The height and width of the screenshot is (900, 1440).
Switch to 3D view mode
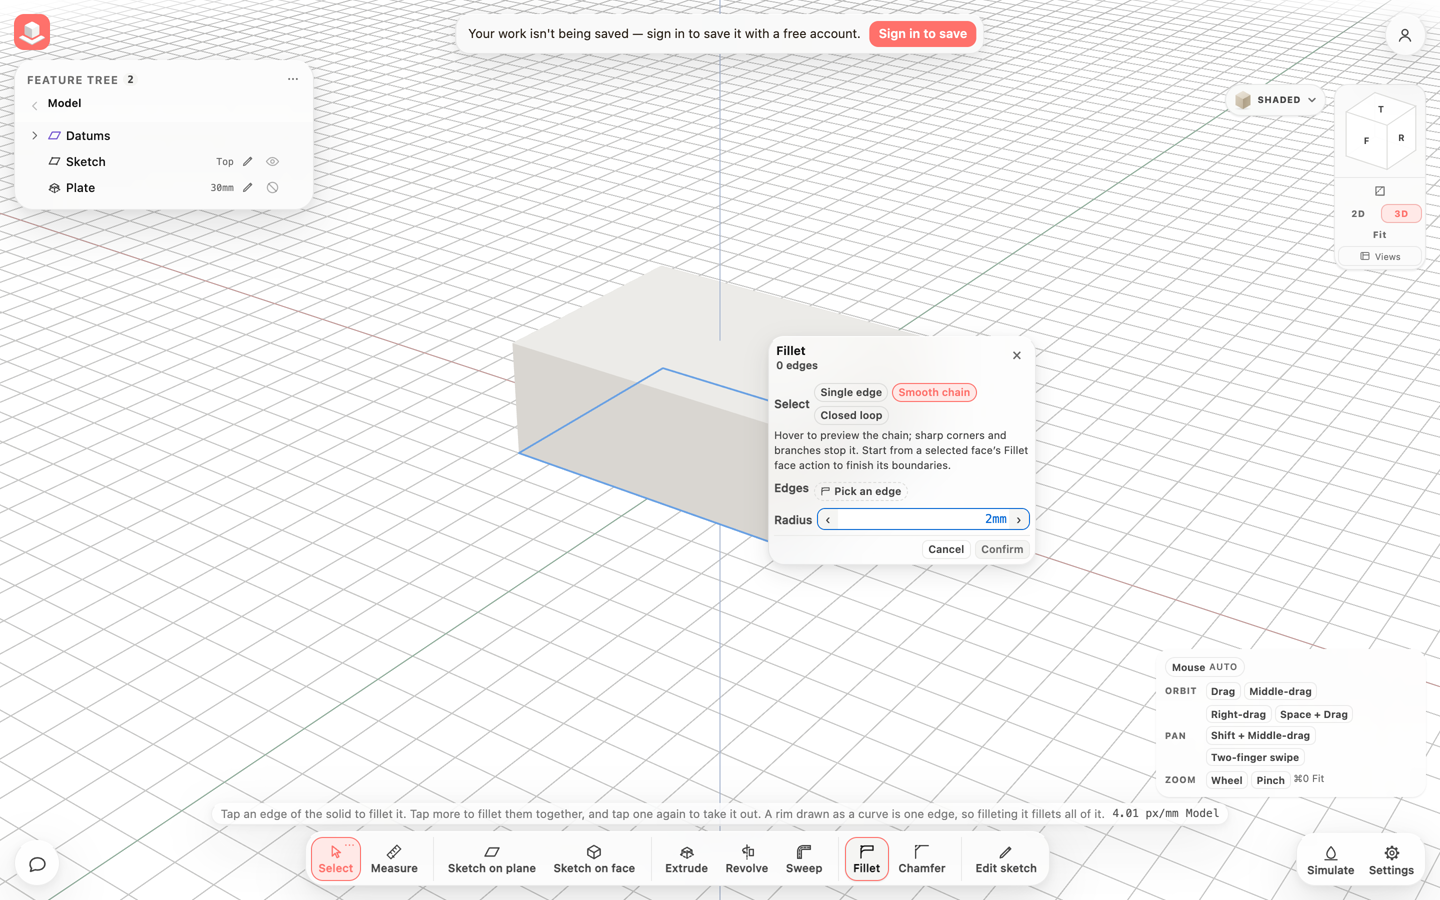(1401, 214)
